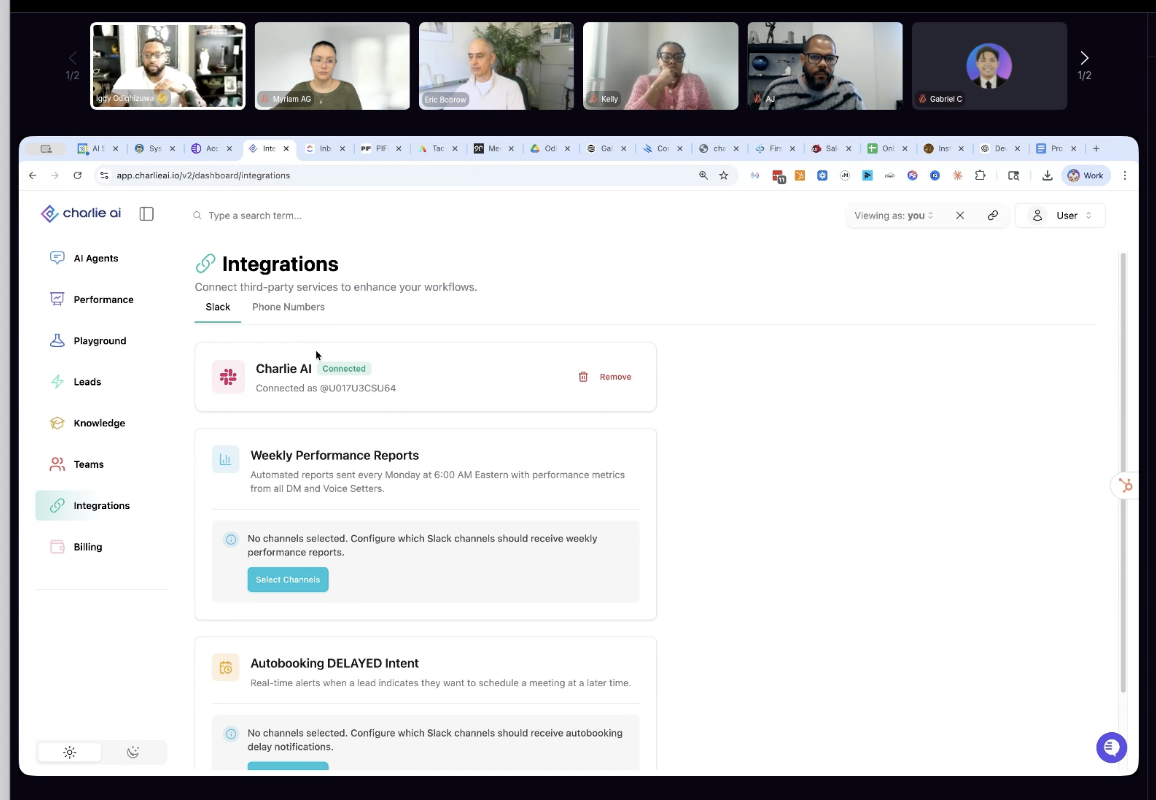Switch to light theme sun toggle
Image resolution: width=1156 pixels, height=800 pixels.
[69, 752]
